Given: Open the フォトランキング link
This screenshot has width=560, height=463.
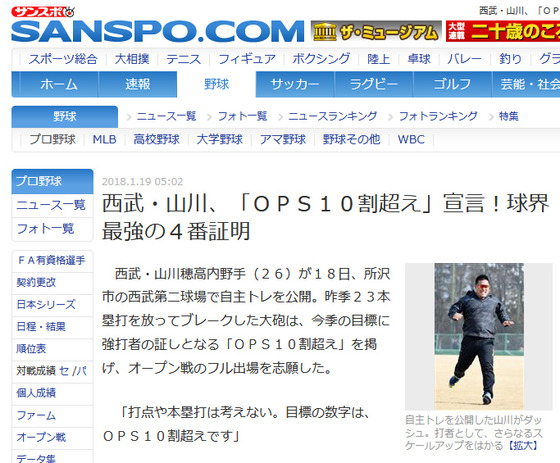Looking at the screenshot, I should click(x=438, y=116).
